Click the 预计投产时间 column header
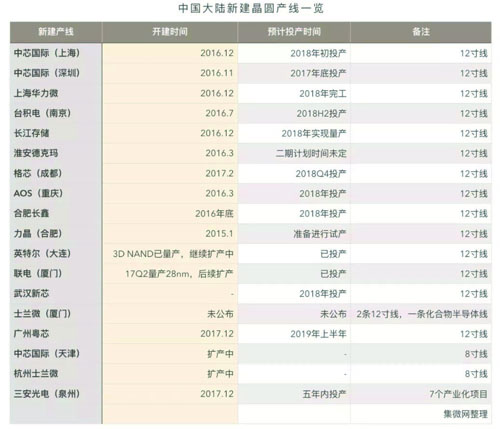The width and height of the screenshot is (500, 429). tap(294, 32)
